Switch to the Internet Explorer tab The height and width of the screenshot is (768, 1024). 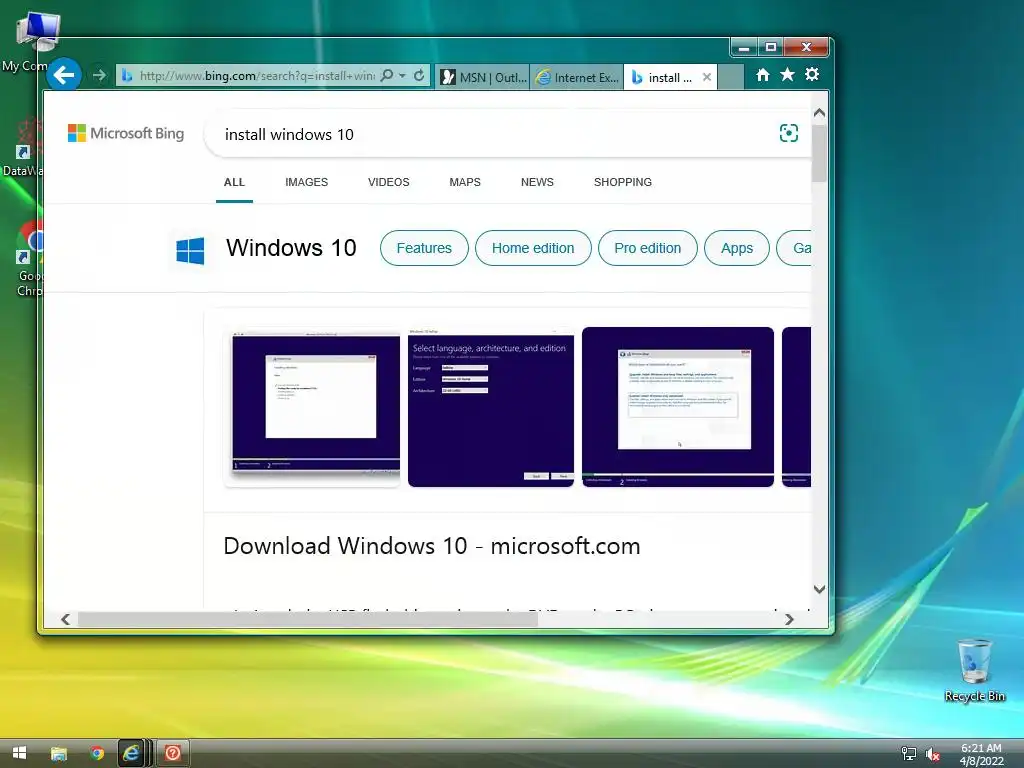[x=577, y=77]
